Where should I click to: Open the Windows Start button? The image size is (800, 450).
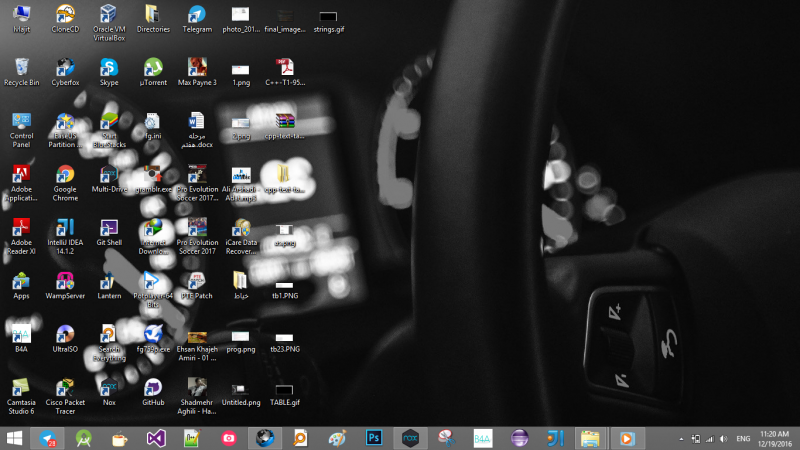[14, 438]
